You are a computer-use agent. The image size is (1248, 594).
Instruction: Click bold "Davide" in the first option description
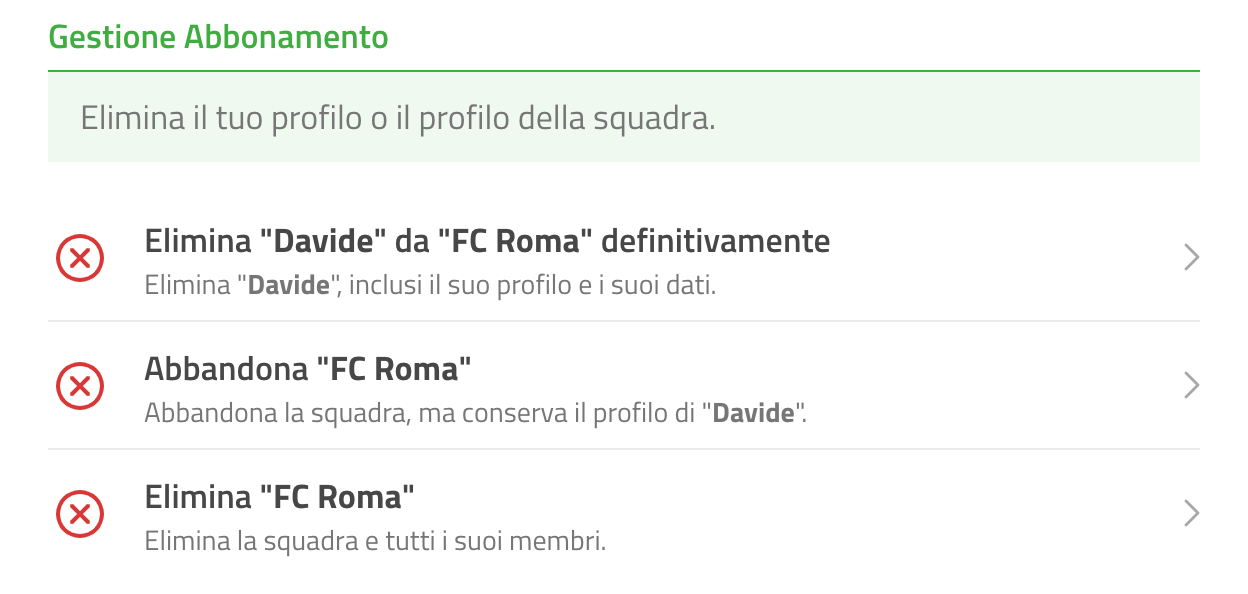(289, 286)
